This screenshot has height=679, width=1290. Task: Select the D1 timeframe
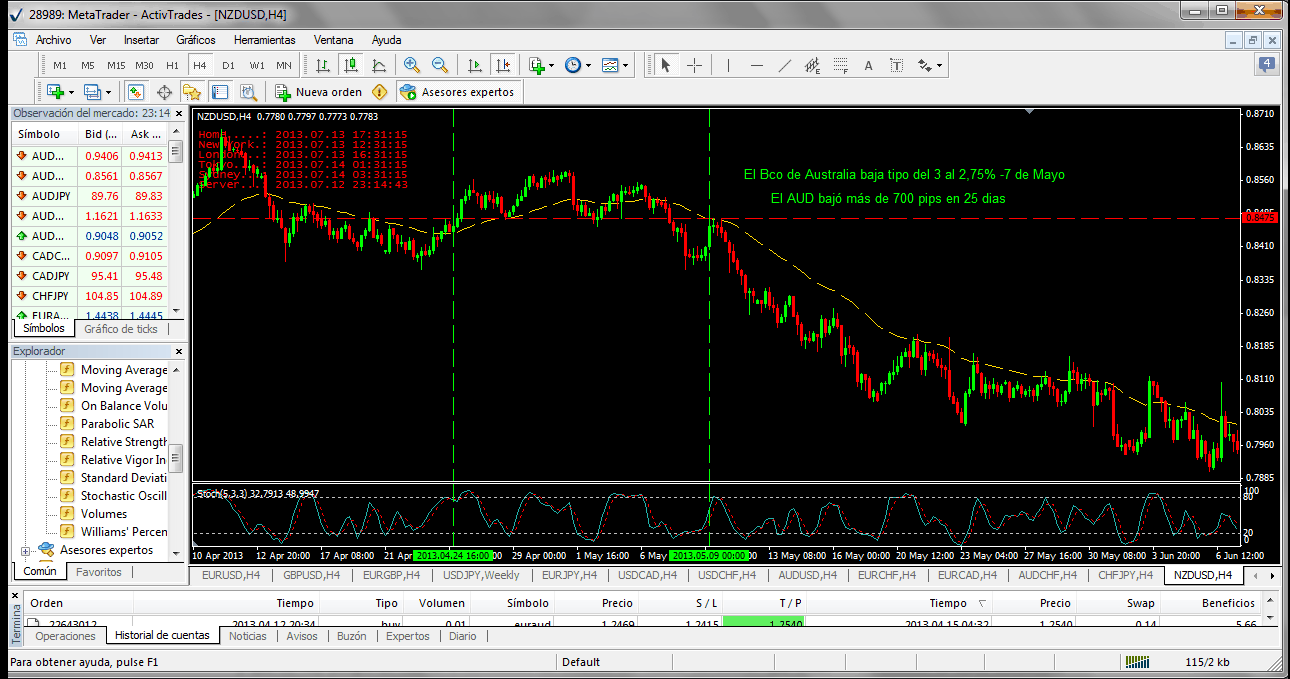click(x=228, y=65)
